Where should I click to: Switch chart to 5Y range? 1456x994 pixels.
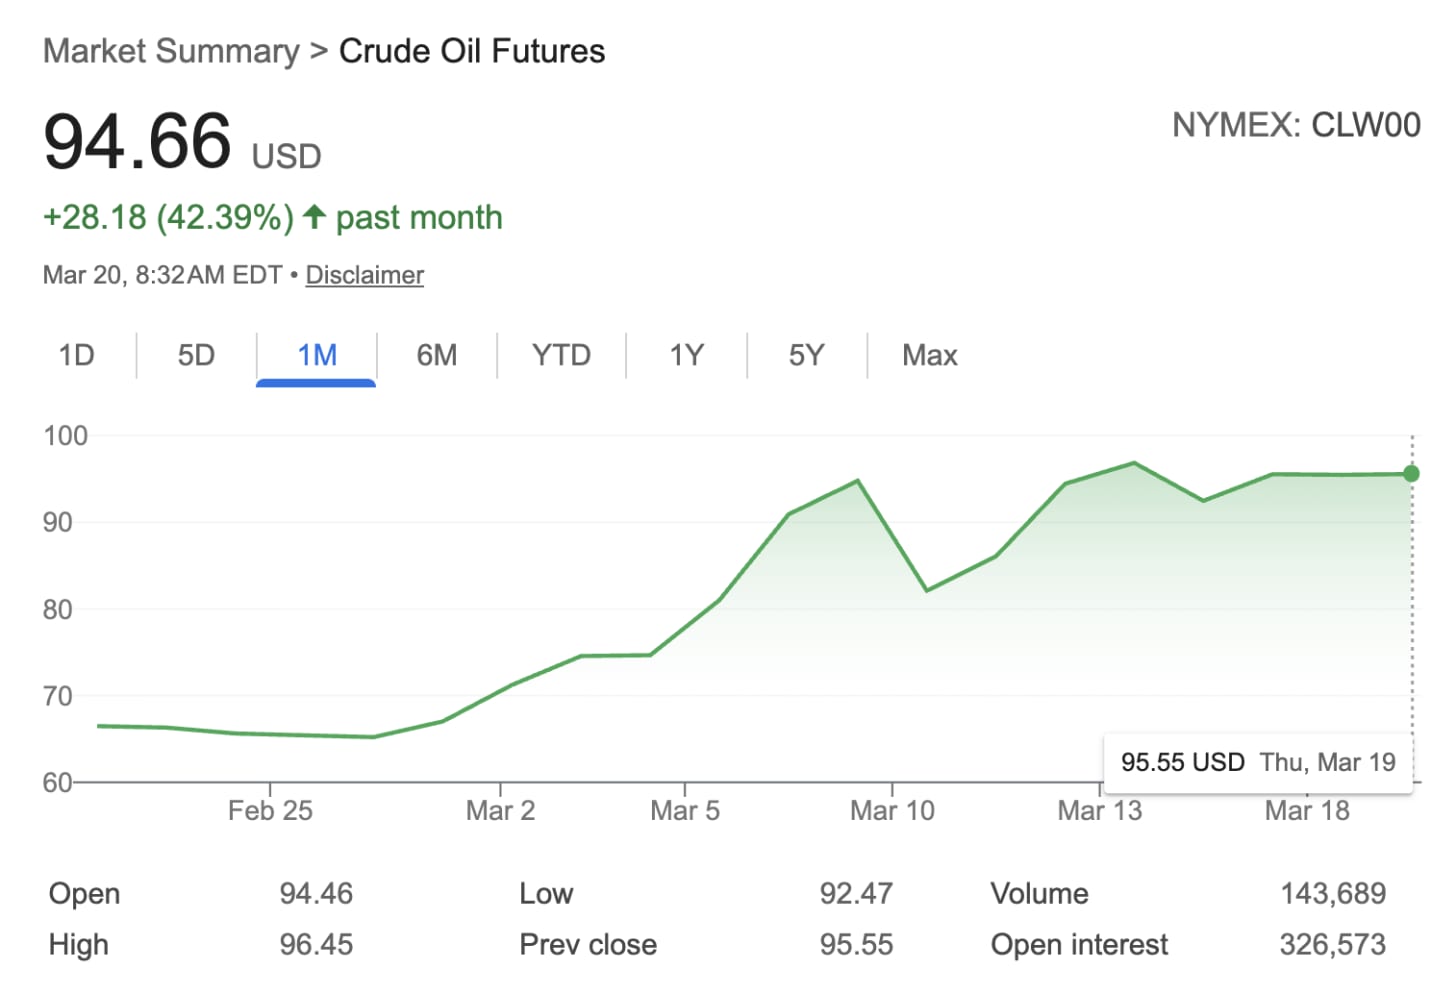point(806,355)
